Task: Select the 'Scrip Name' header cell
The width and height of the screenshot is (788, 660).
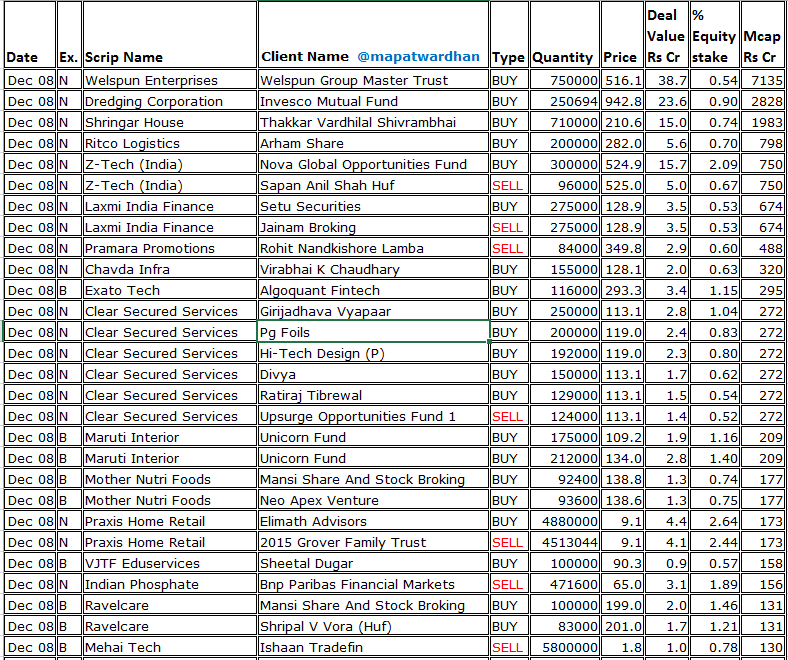Action: click(x=170, y=34)
